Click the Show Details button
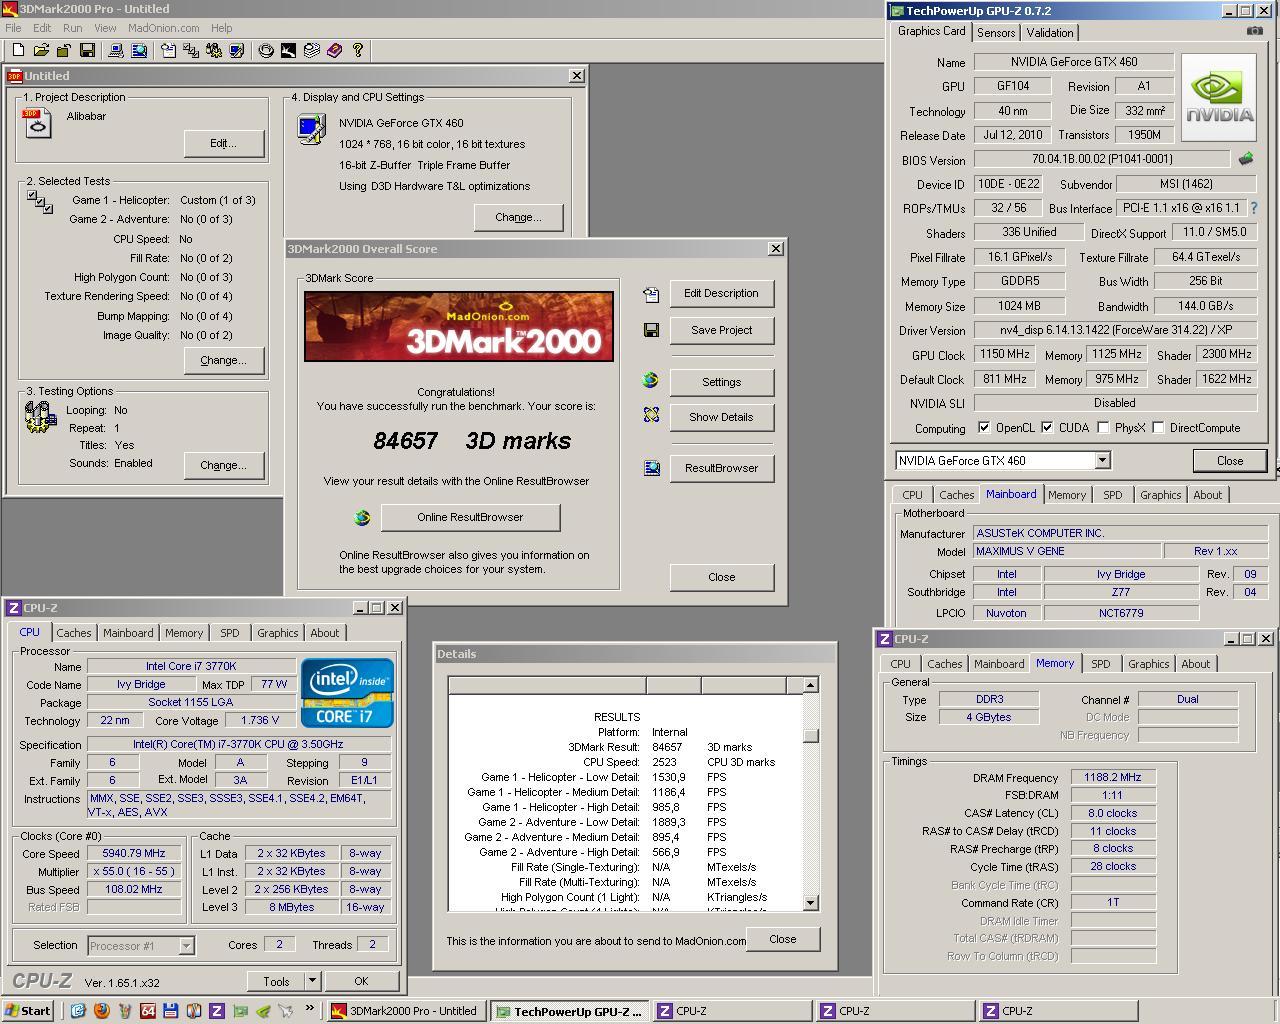This screenshot has width=1280, height=1024. (x=721, y=417)
